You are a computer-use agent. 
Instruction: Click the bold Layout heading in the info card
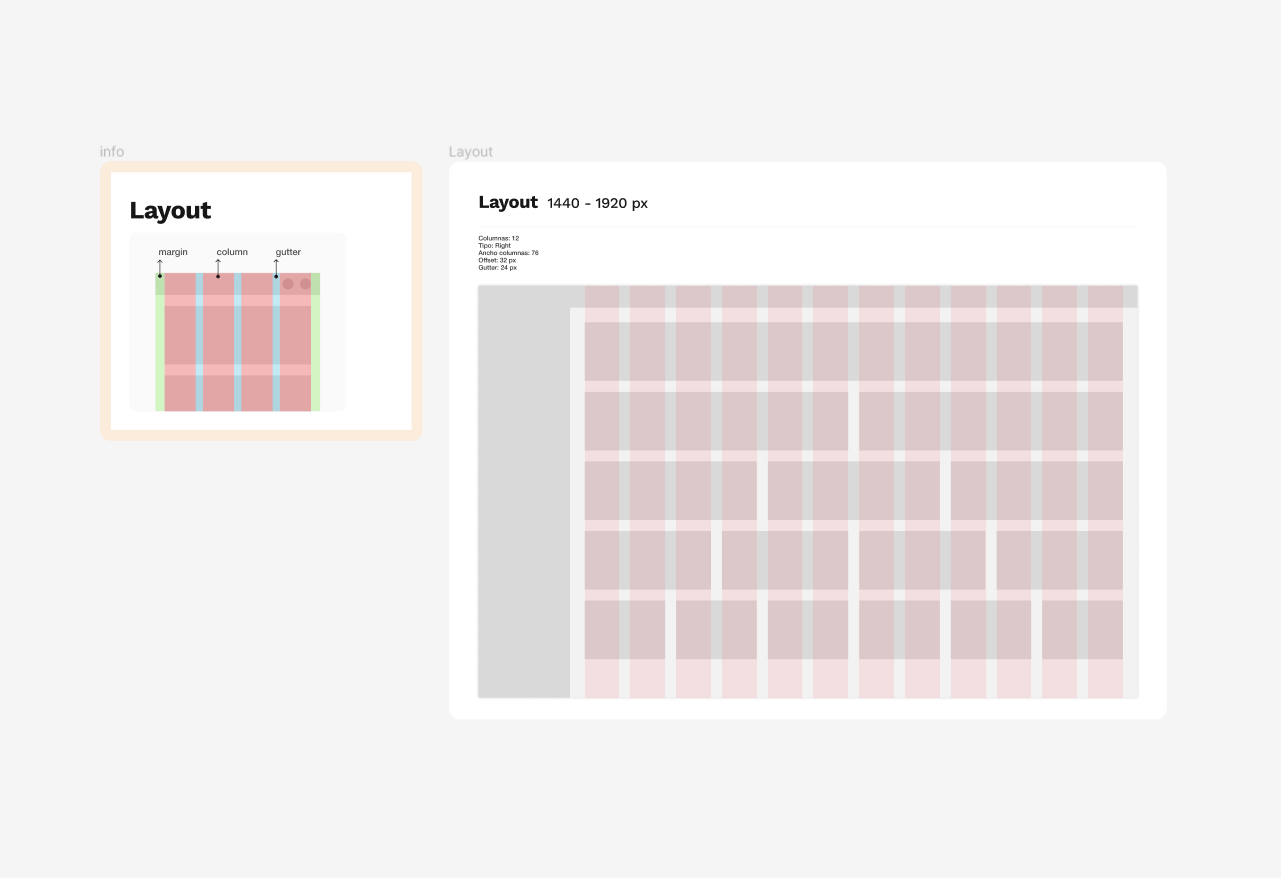click(170, 211)
